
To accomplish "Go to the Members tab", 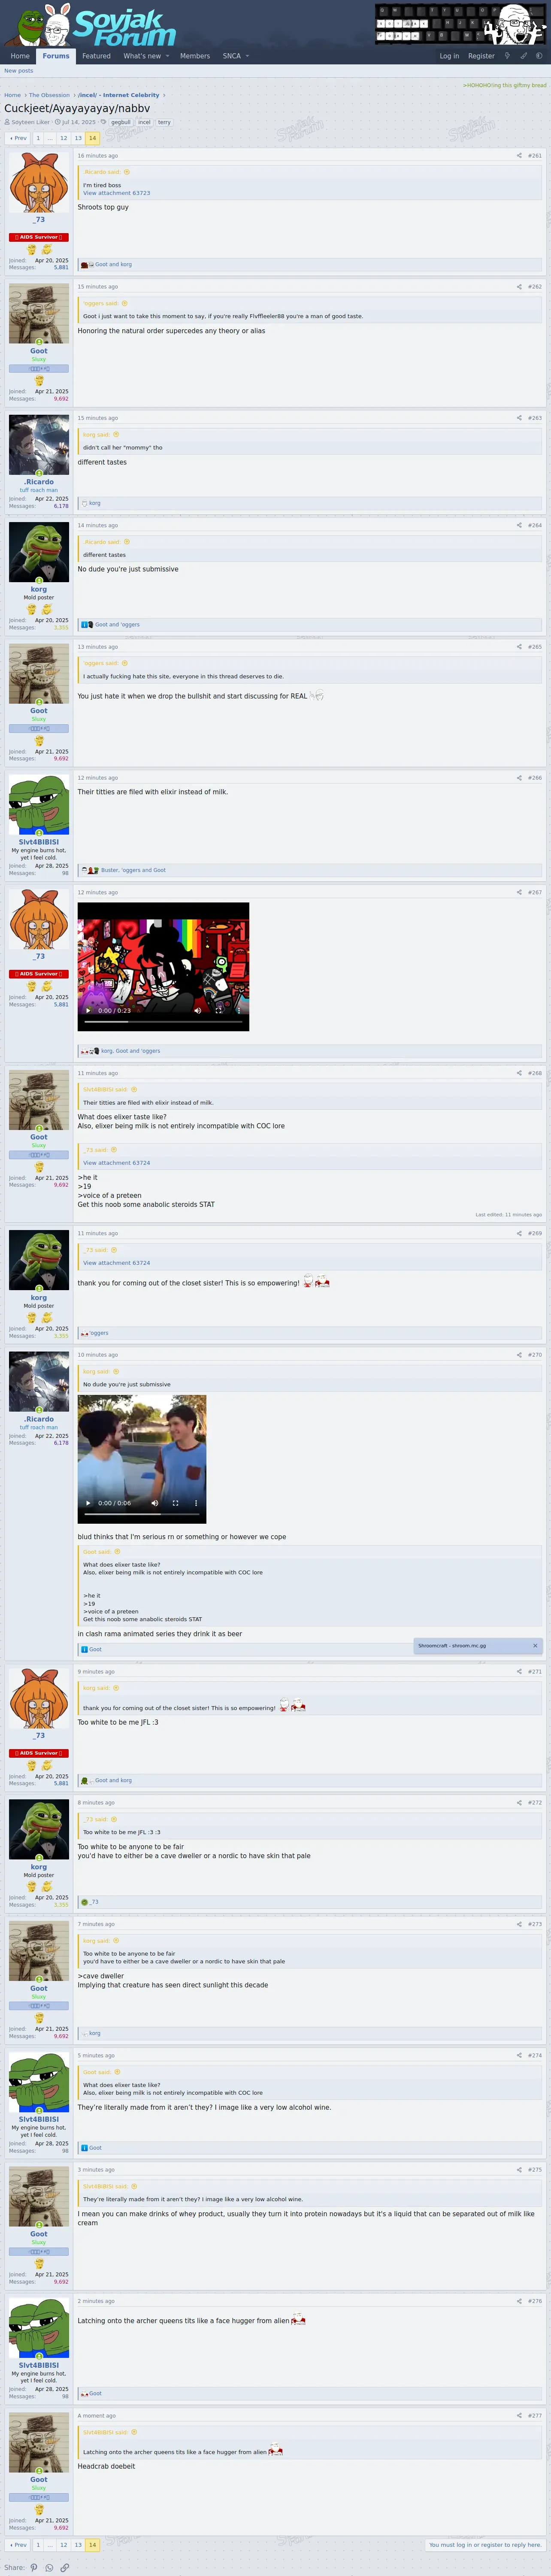I will click(x=195, y=56).
